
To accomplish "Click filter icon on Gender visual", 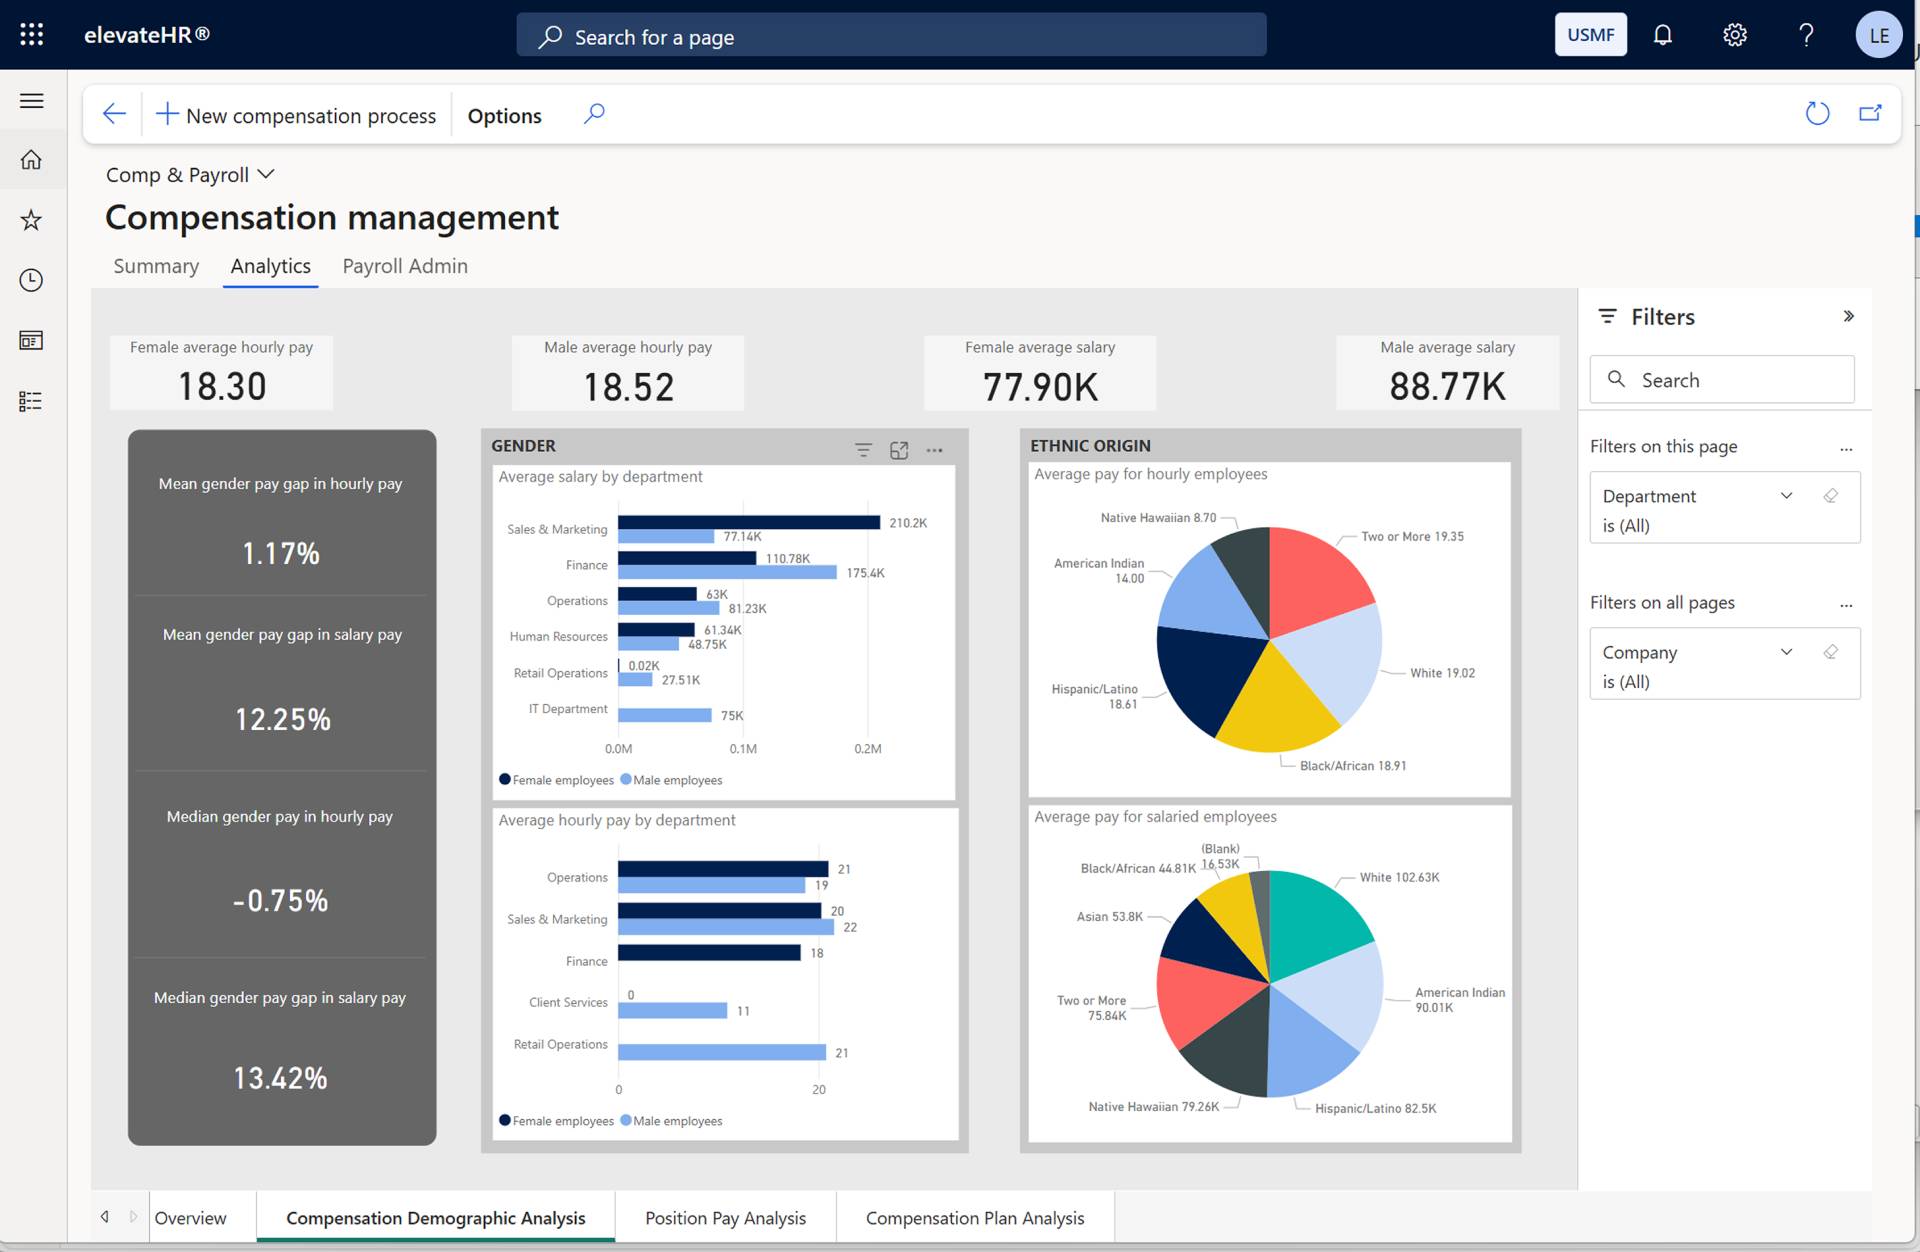I will pos(863,450).
